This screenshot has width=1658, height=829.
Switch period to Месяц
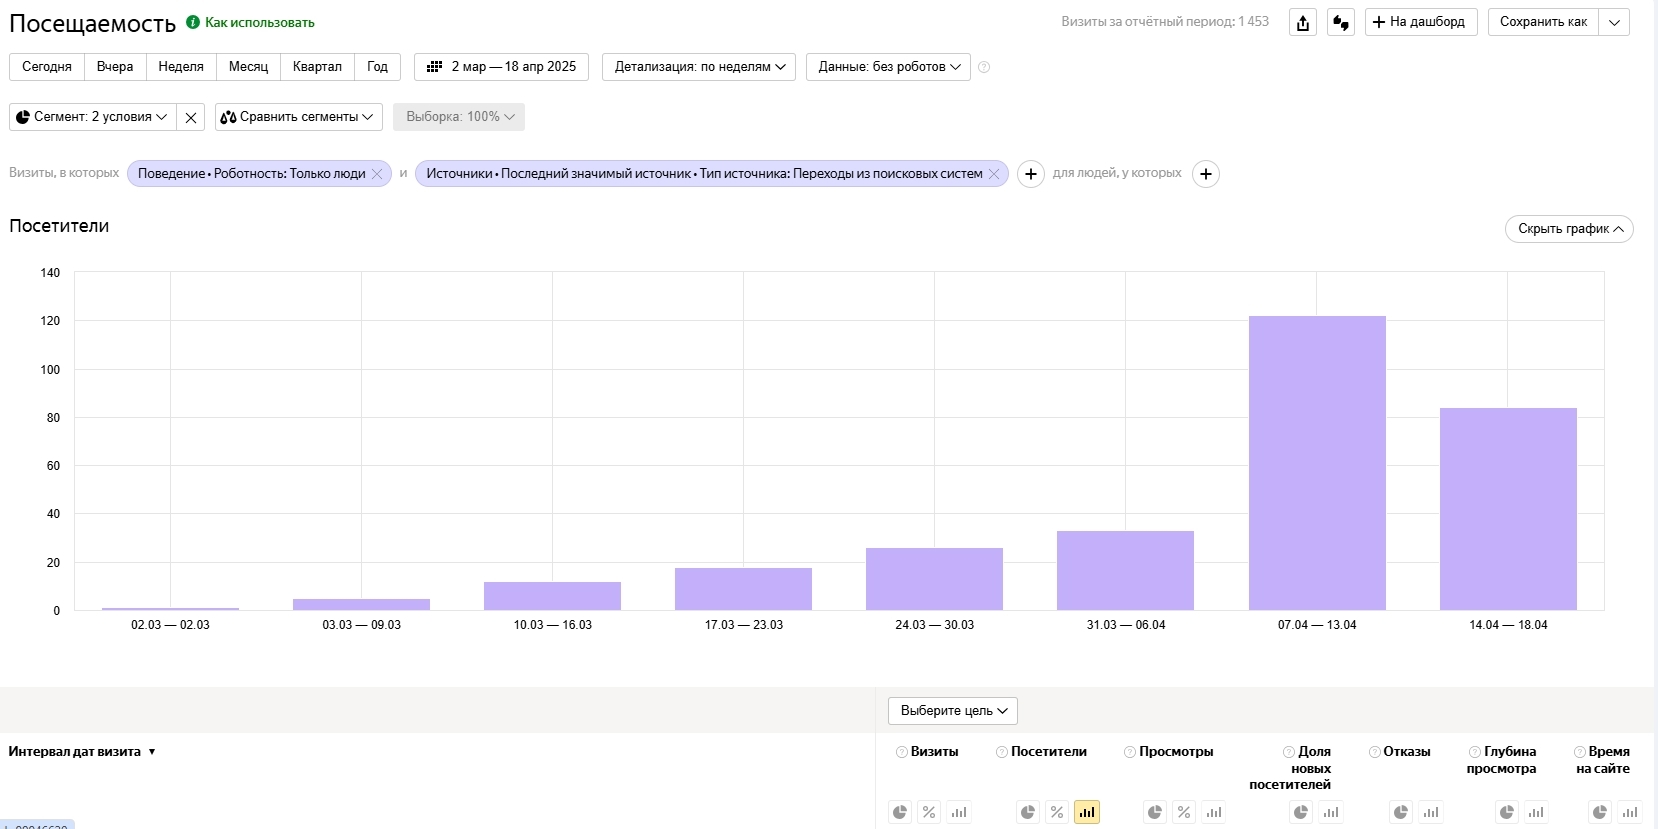[x=248, y=67]
